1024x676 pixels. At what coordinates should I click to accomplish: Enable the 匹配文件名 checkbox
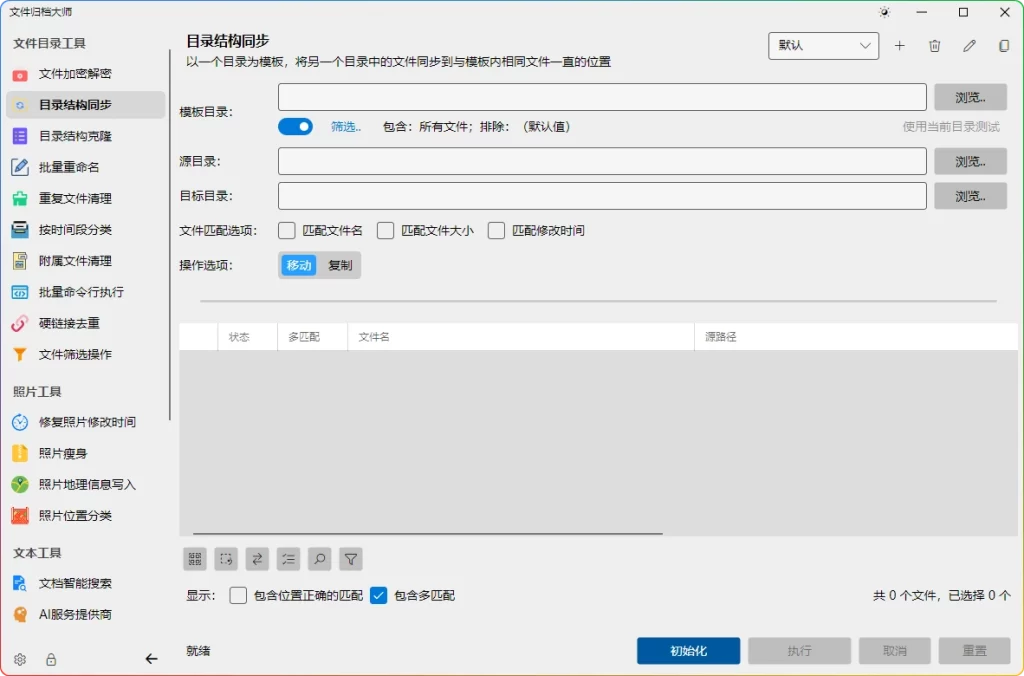287,231
